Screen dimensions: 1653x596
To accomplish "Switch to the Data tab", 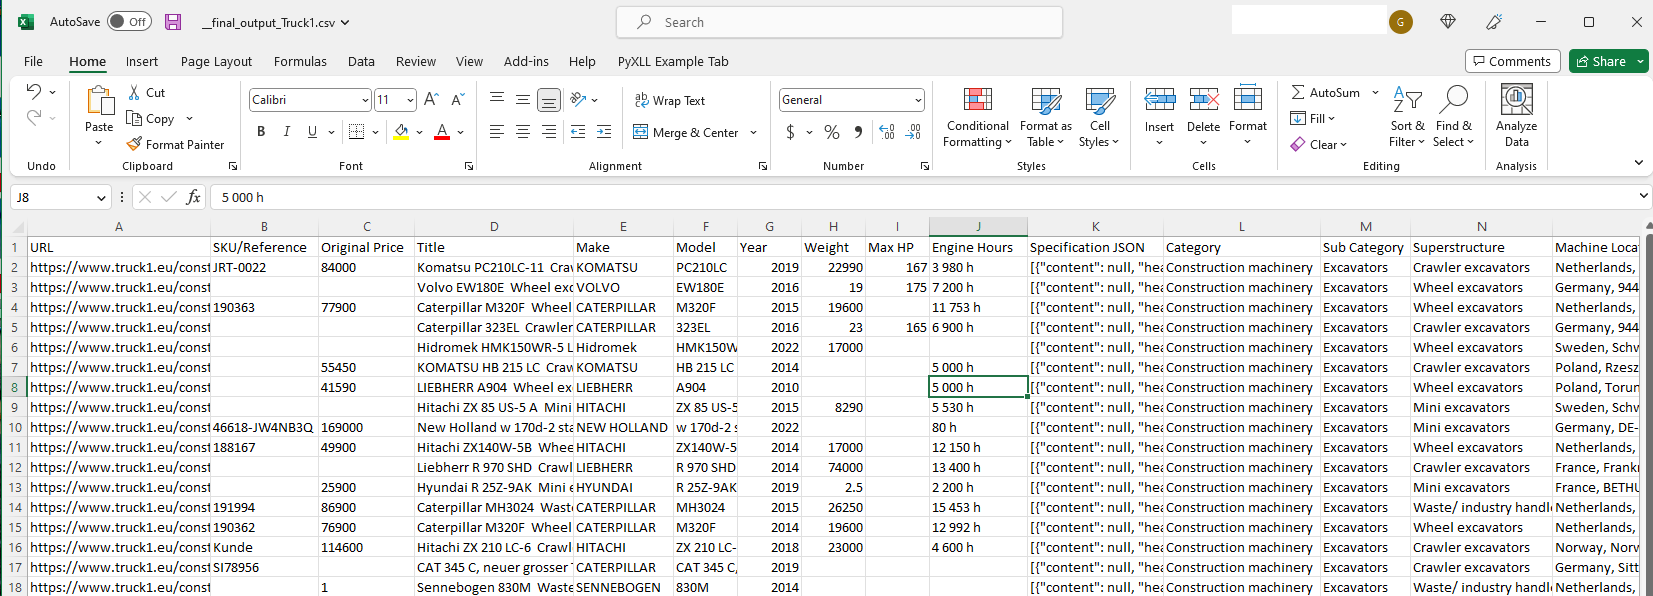I will [x=361, y=61].
